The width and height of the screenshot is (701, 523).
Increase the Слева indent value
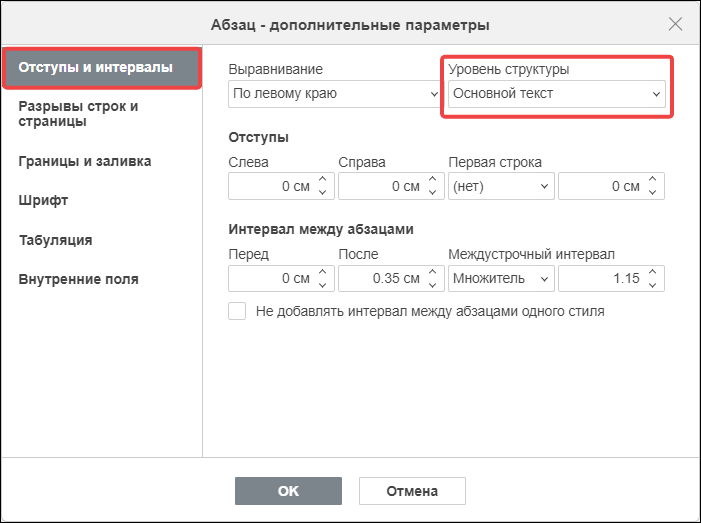[x=323, y=179]
